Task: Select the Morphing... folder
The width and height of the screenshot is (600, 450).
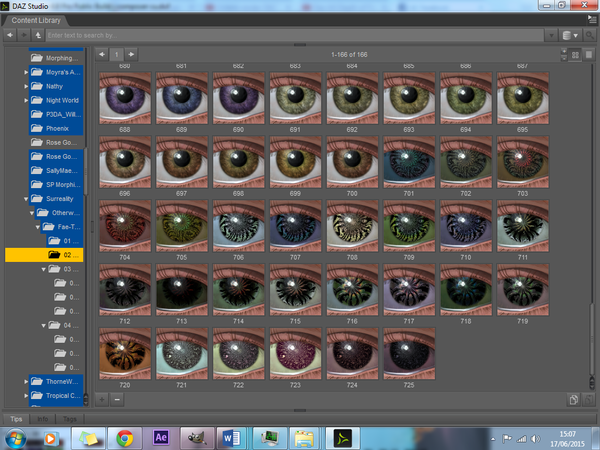Action: (x=56, y=58)
